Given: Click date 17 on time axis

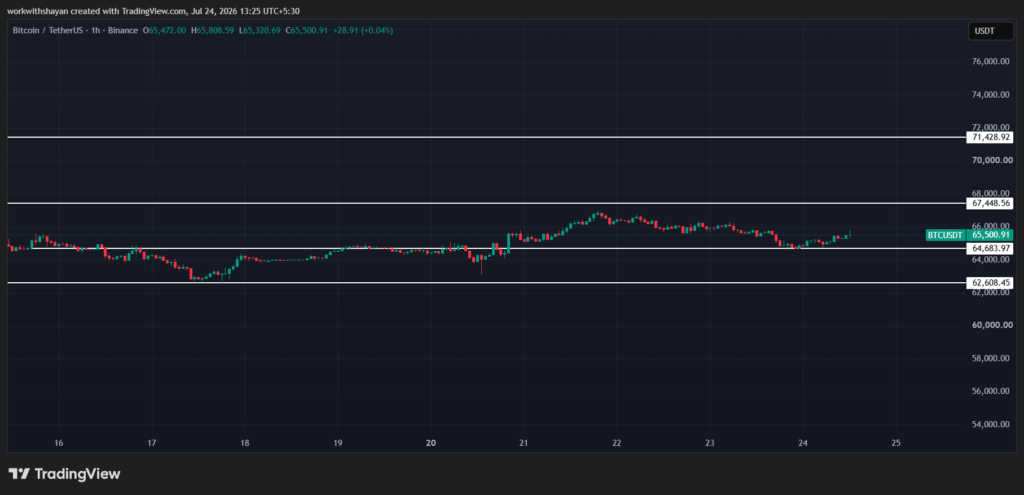Looking at the screenshot, I should 152,443.
